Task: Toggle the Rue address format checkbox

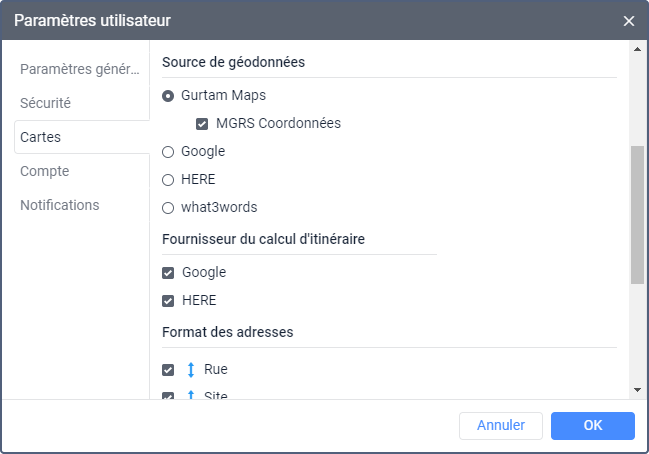Action: [x=168, y=369]
